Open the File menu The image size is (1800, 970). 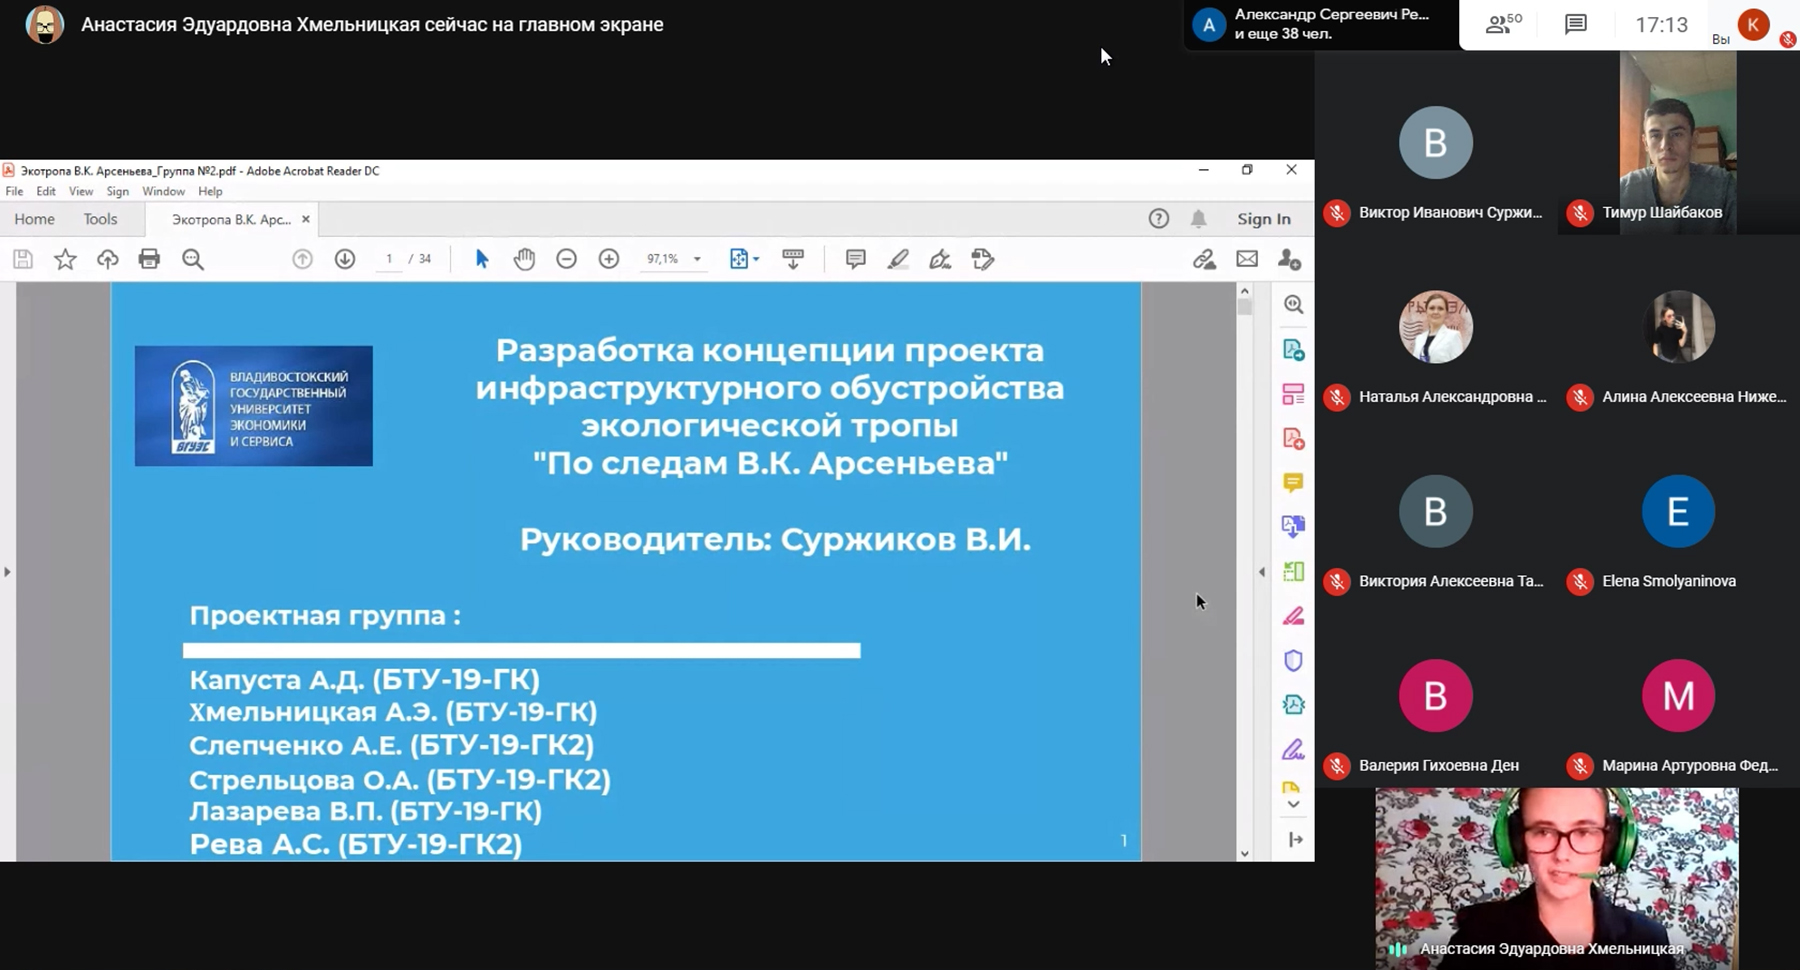pos(14,191)
